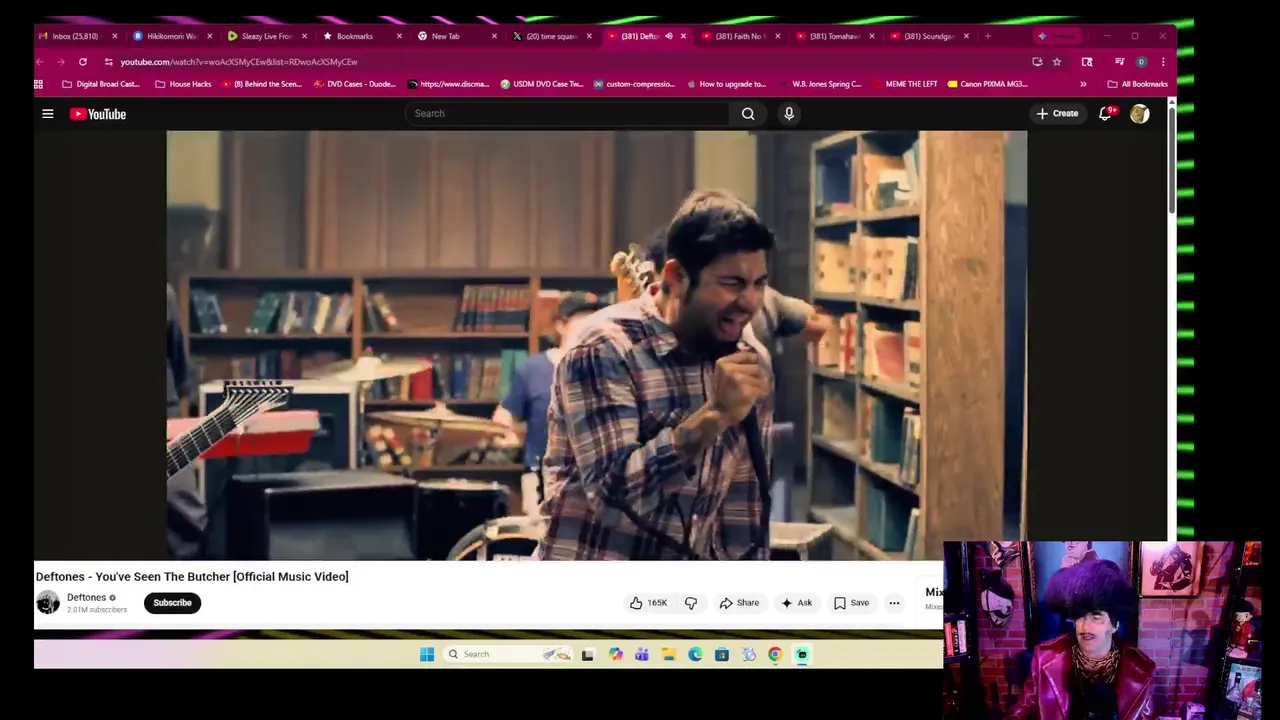Click the YouTube search magnifier button

pyautogui.click(x=748, y=114)
